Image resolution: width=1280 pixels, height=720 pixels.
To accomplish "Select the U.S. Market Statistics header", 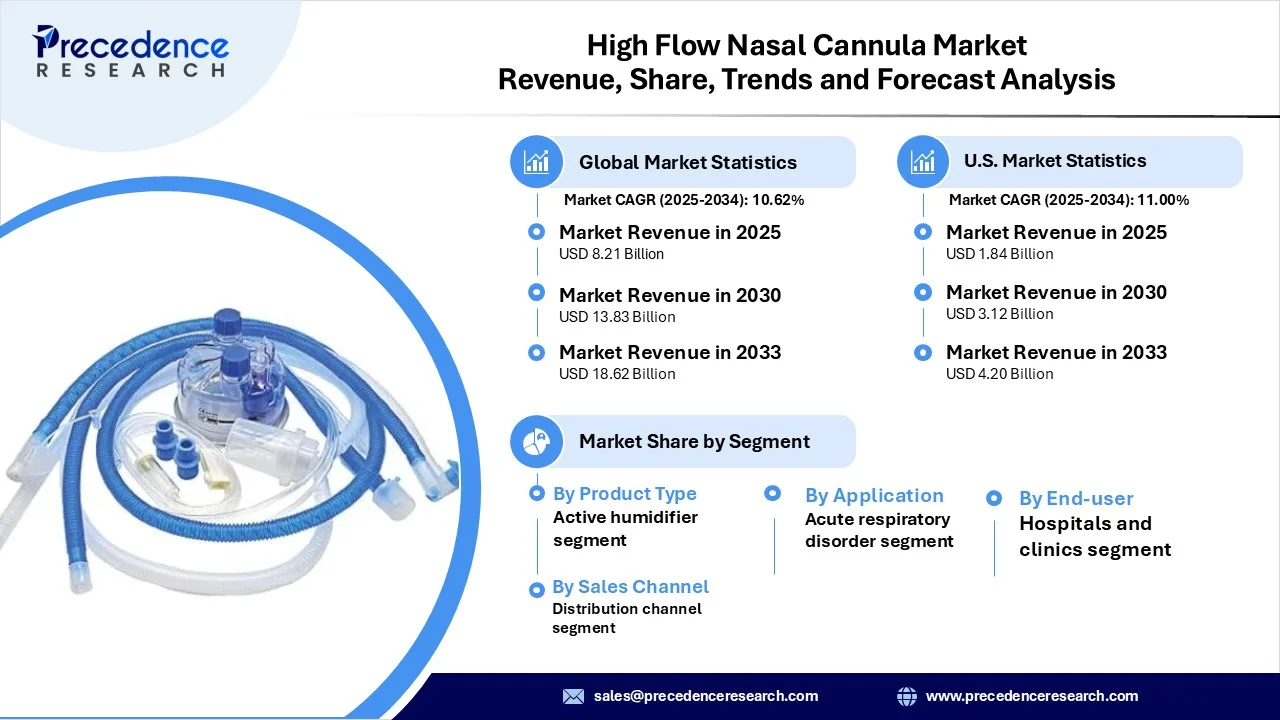I will click(x=1055, y=161).
